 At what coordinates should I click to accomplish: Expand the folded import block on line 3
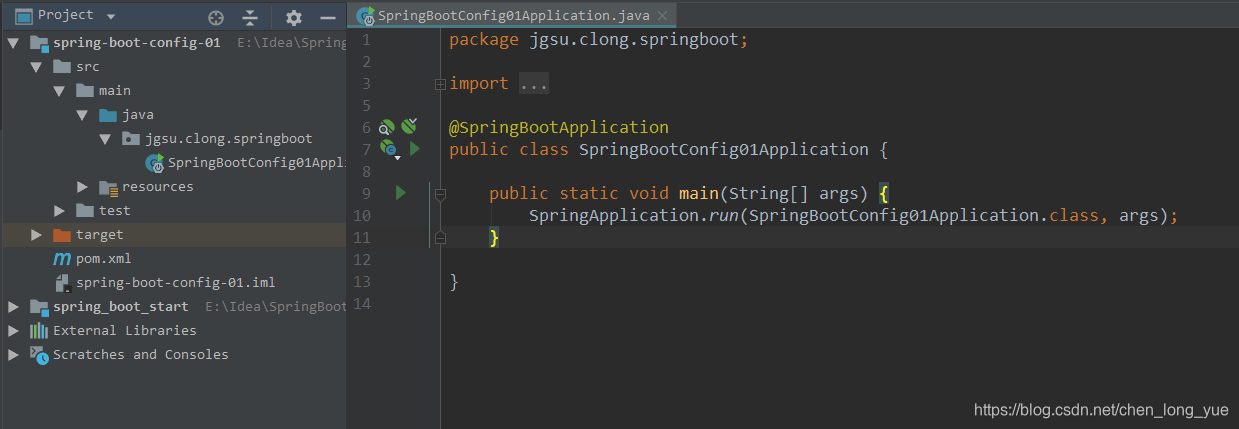[439, 84]
